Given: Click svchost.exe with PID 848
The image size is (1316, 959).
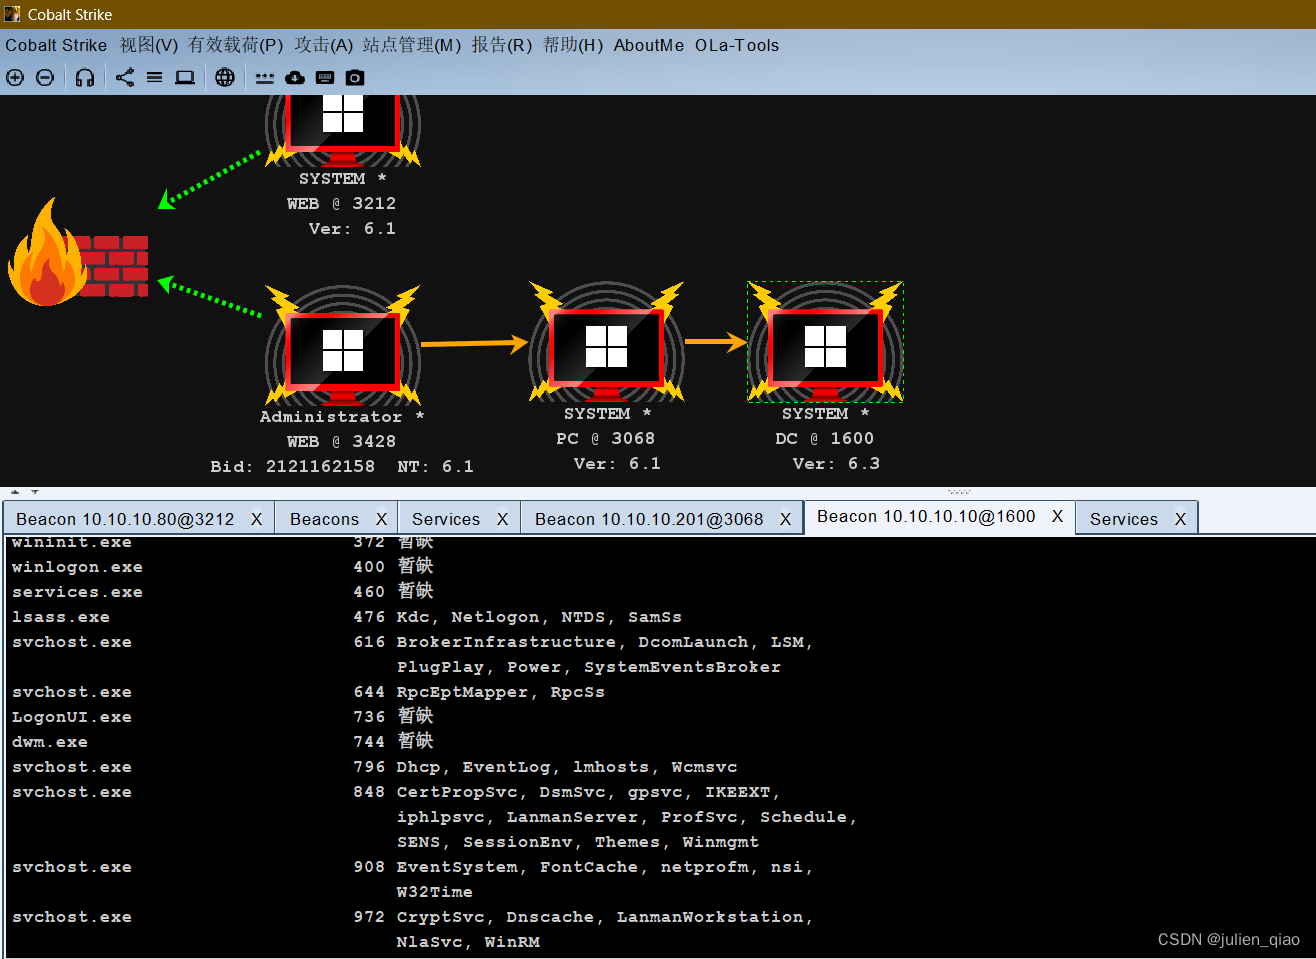Looking at the screenshot, I should click(x=72, y=792).
